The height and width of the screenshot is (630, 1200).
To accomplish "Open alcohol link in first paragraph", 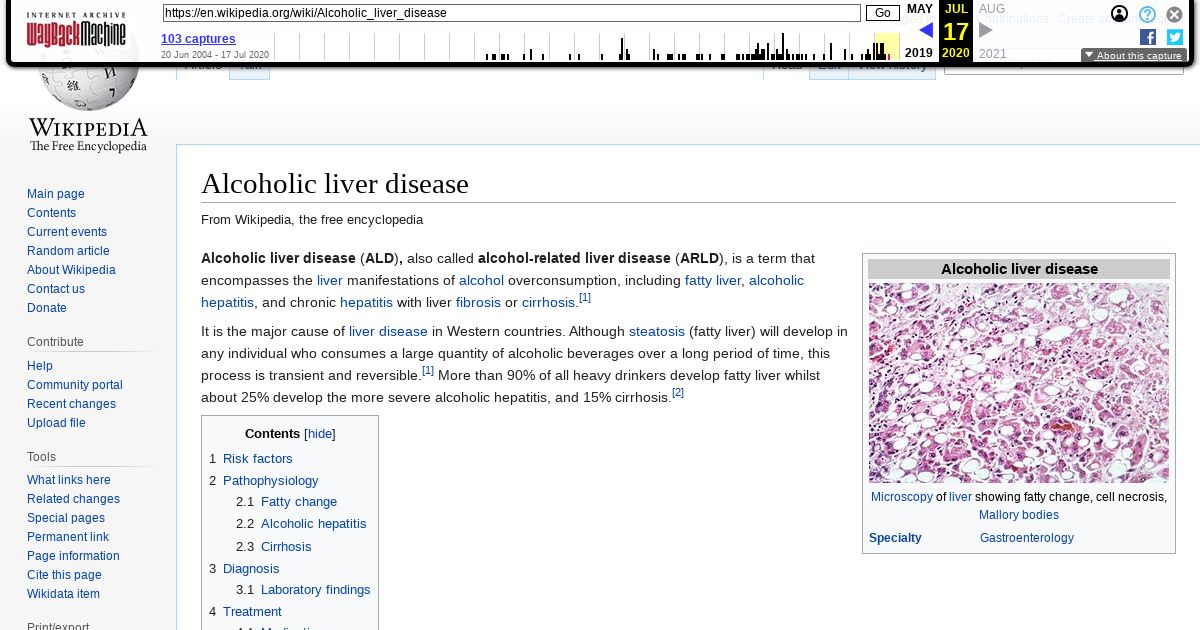I will pos(481,281).
